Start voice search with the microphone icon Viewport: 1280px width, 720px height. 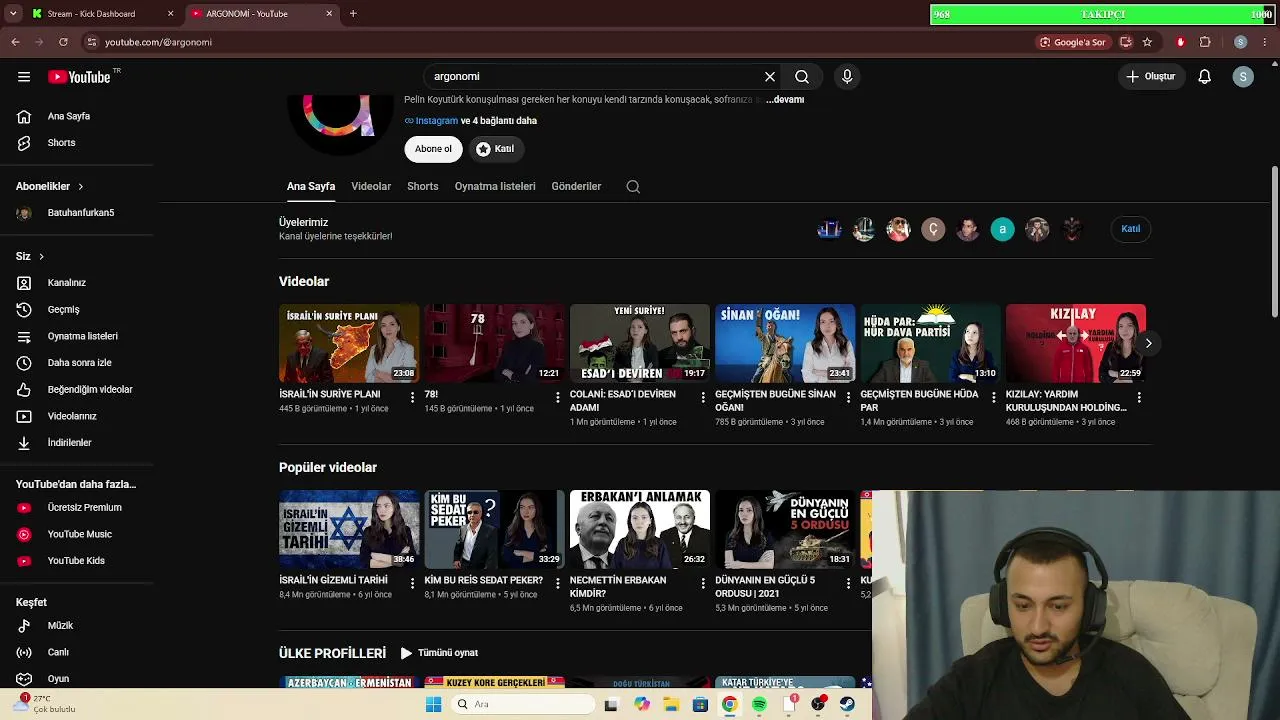(847, 77)
